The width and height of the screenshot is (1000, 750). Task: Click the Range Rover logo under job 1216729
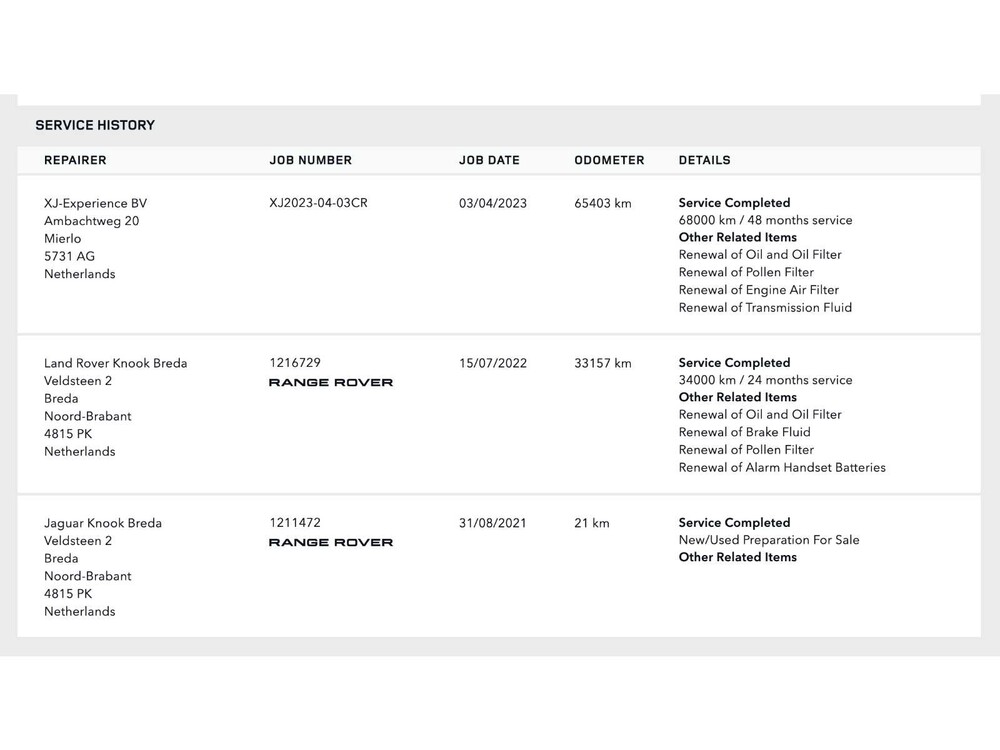click(x=331, y=382)
